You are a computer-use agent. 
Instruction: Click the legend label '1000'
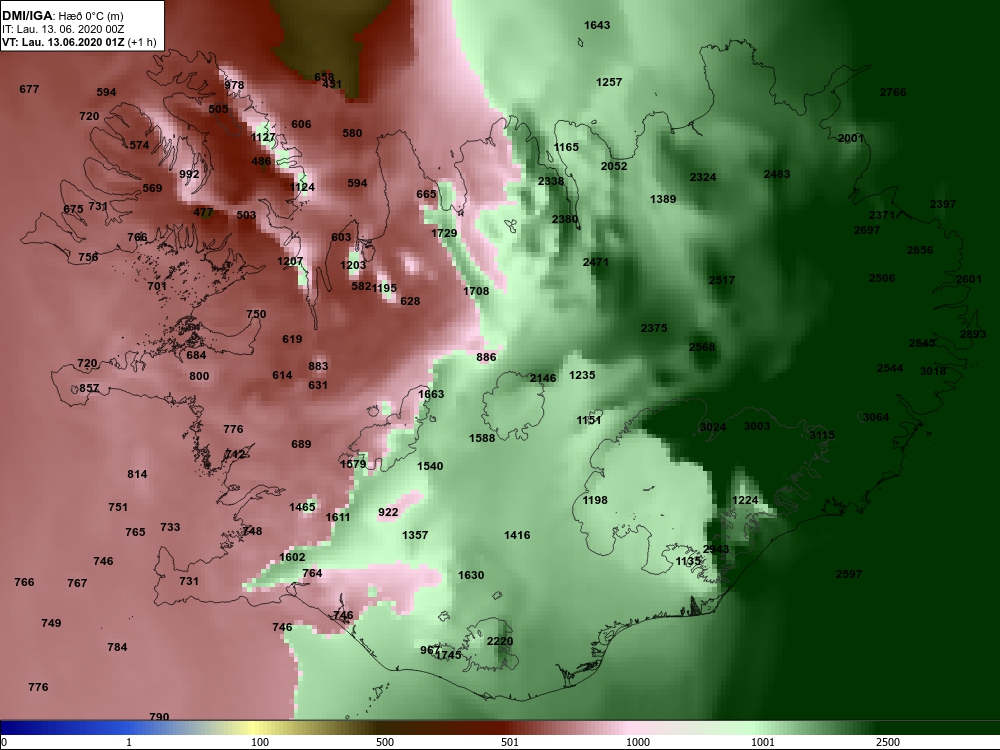(638, 742)
